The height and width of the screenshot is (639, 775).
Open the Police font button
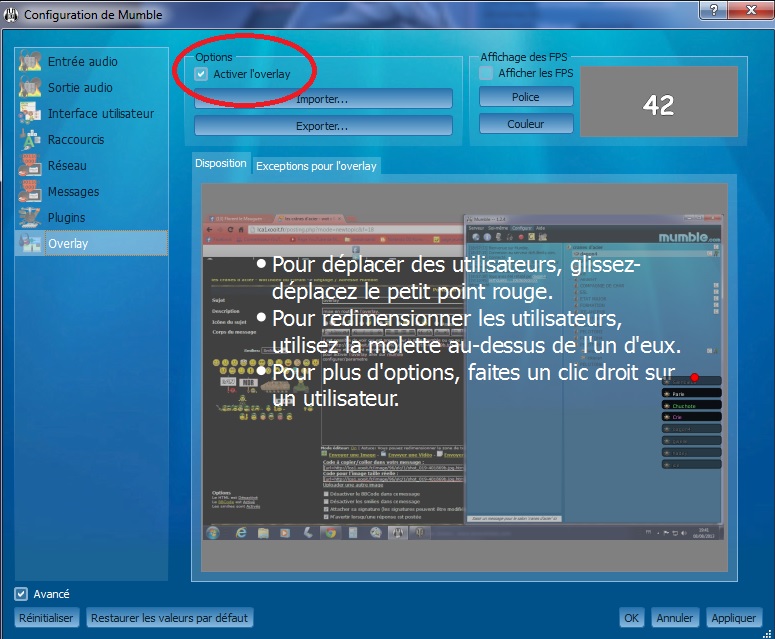[526, 97]
